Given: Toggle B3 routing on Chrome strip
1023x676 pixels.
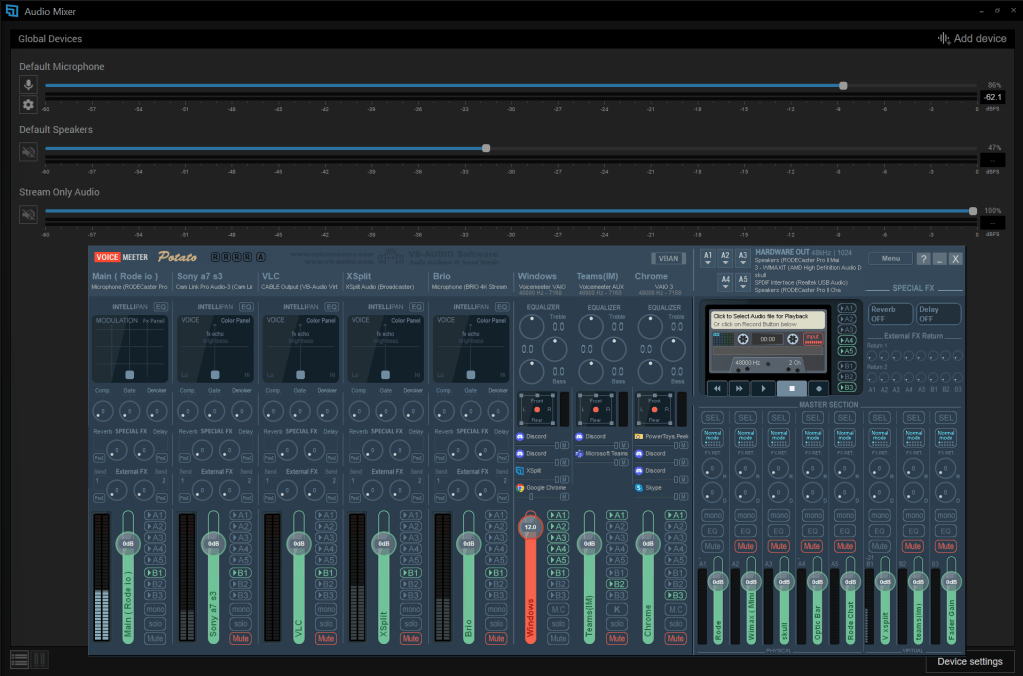Looking at the screenshot, I should tap(675, 595).
